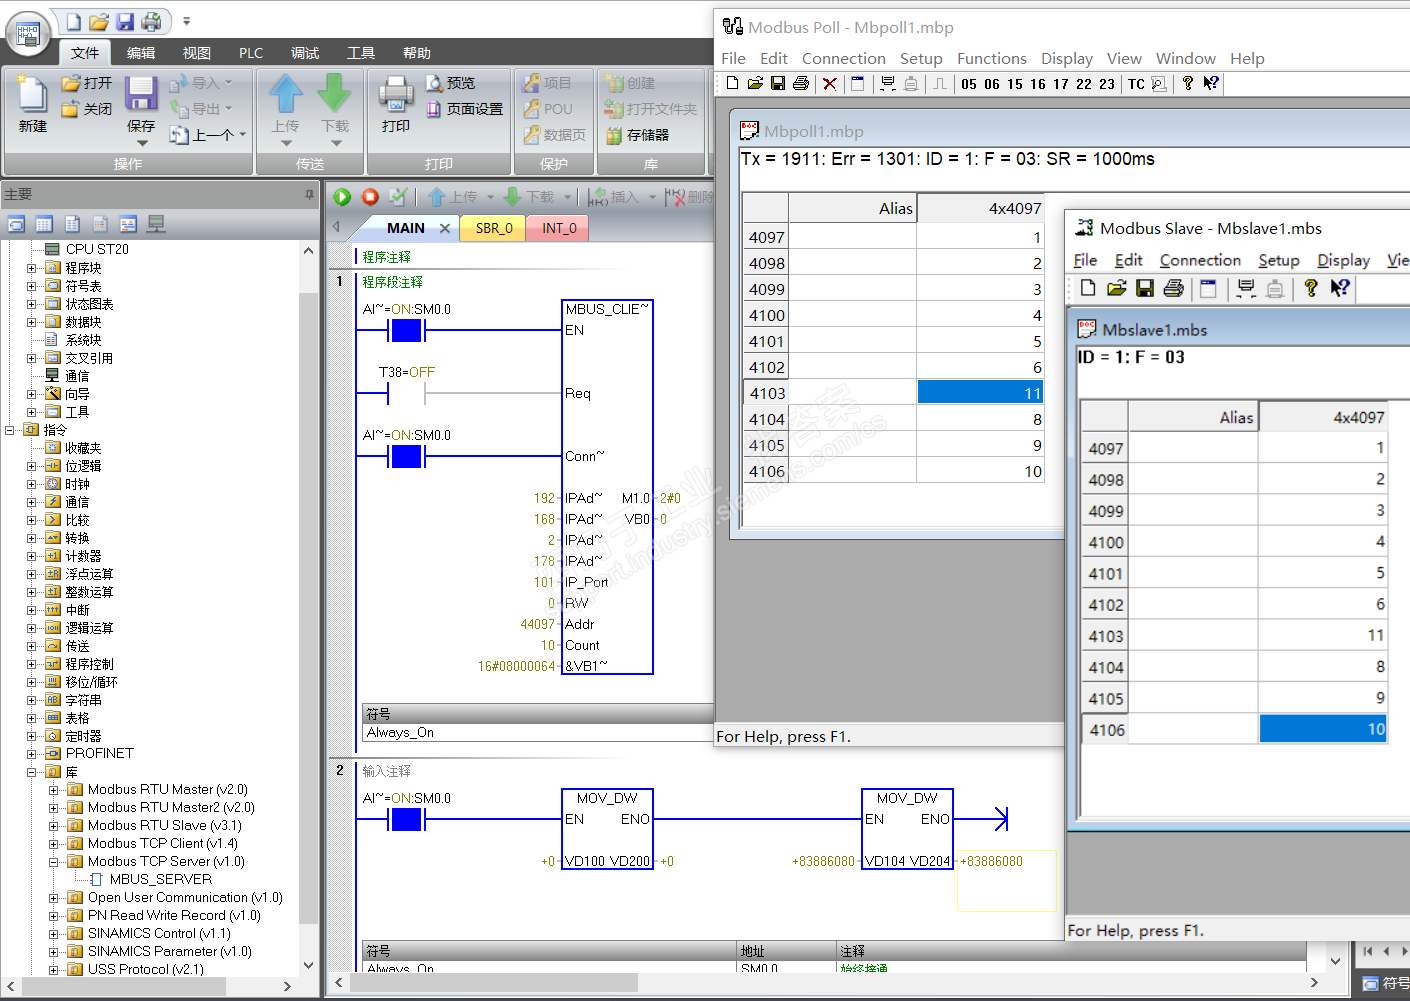The width and height of the screenshot is (1410, 1001).
Task: Click the TC traffic icon in Modbus Poll
Action: [1136, 84]
